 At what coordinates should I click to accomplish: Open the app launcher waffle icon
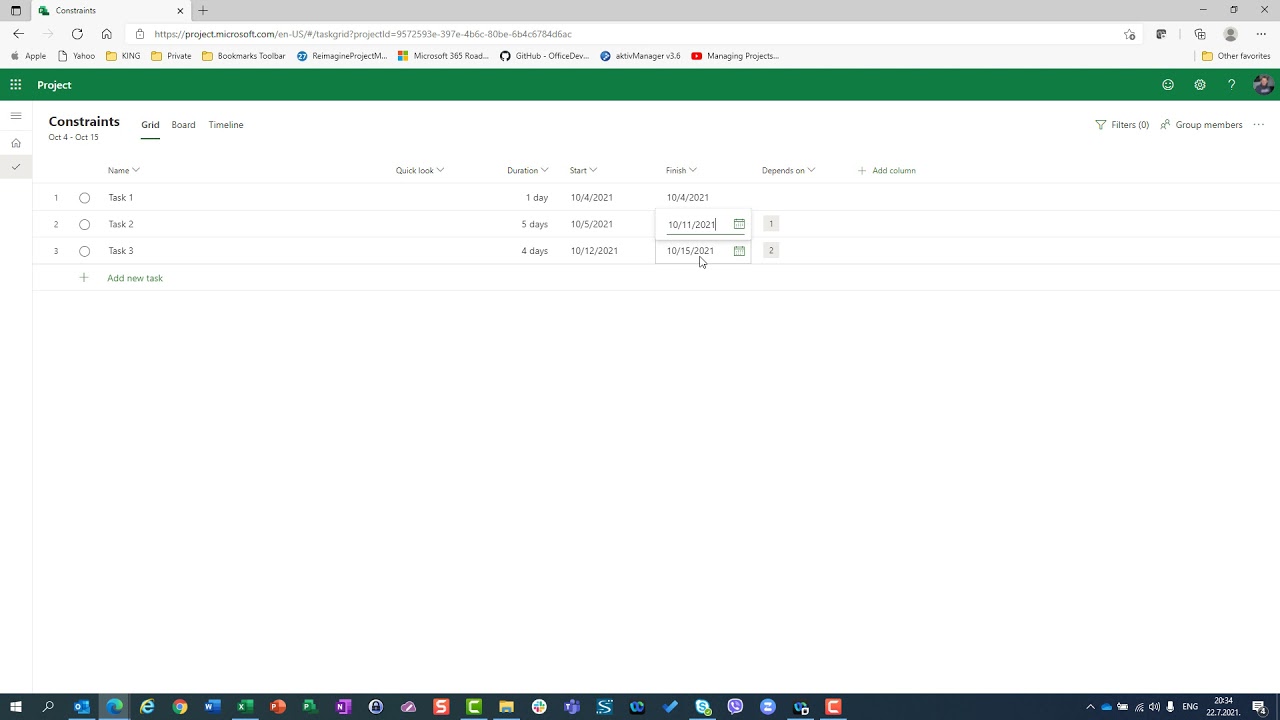pos(16,85)
